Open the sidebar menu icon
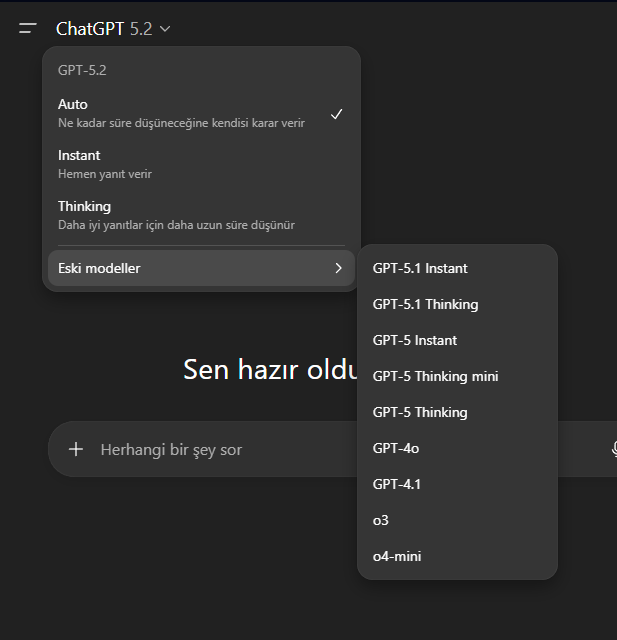This screenshot has height=640, width=617. click(x=28, y=29)
